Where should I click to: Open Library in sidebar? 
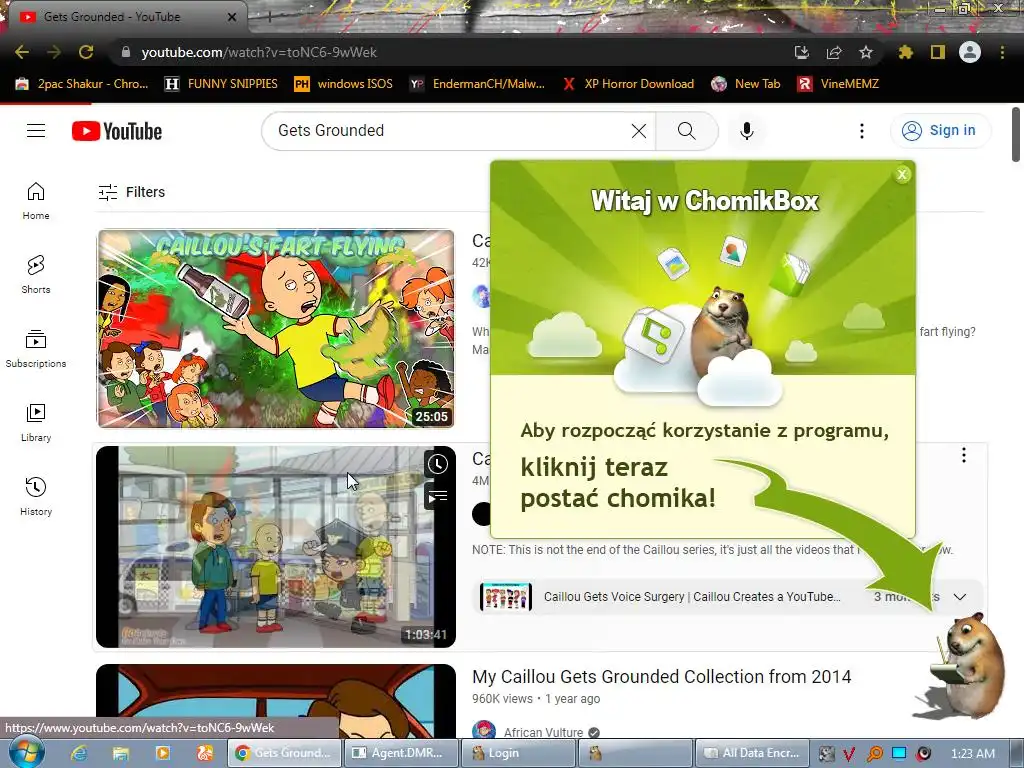point(36,423)
